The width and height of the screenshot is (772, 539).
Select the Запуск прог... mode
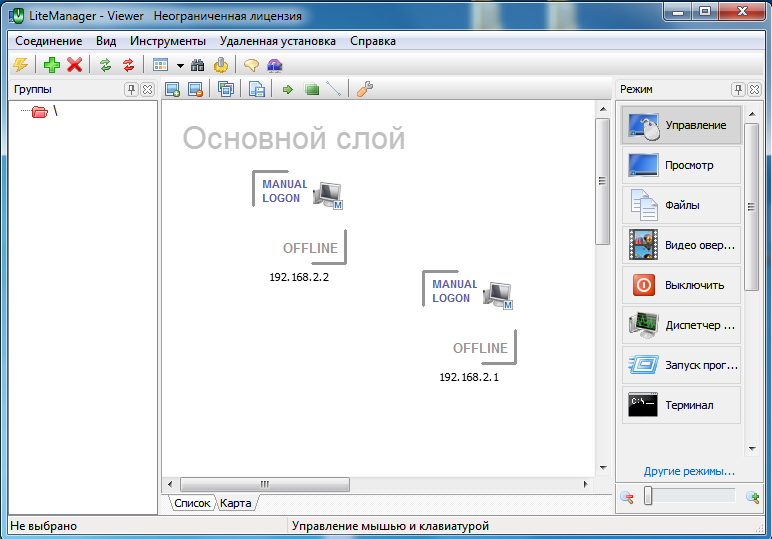pos(681,365)
